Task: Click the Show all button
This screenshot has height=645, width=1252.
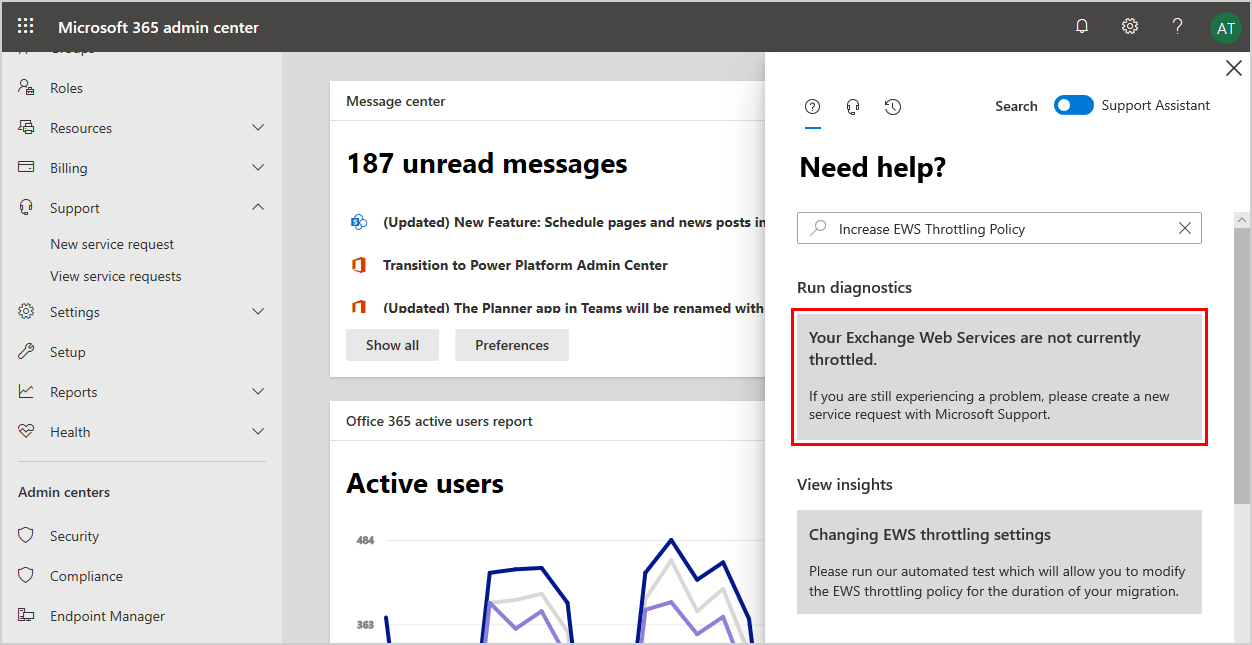Action: point(392,345)
